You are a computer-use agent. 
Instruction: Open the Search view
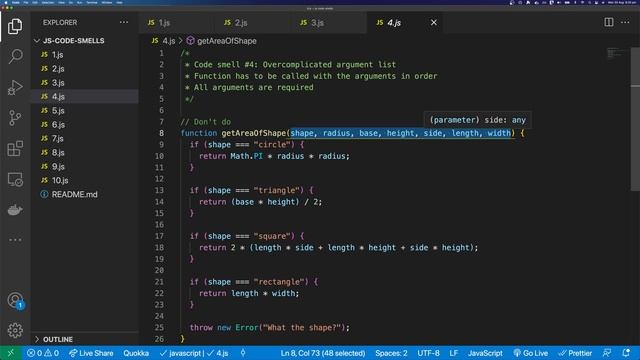pyautogui.click(x=15, y=56)
